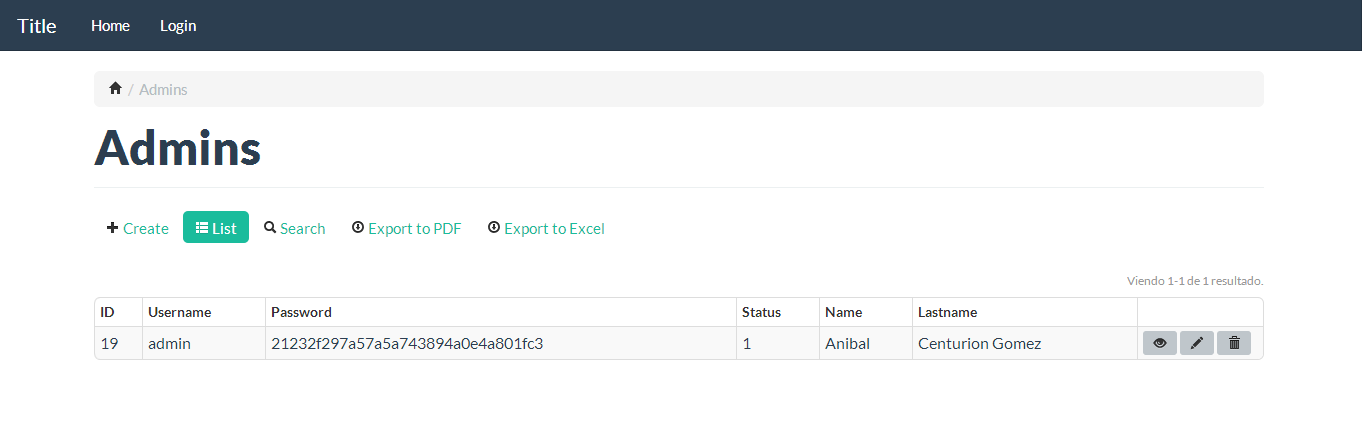Select the List button
1362x448 pixels.
click(216, 227)
